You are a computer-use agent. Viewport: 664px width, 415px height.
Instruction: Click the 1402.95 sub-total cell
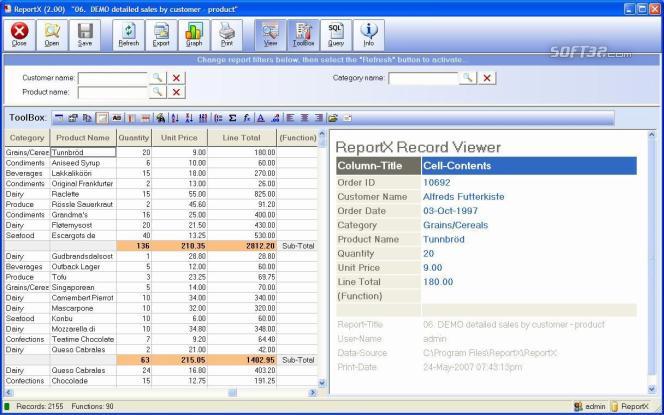pos(242,360)
